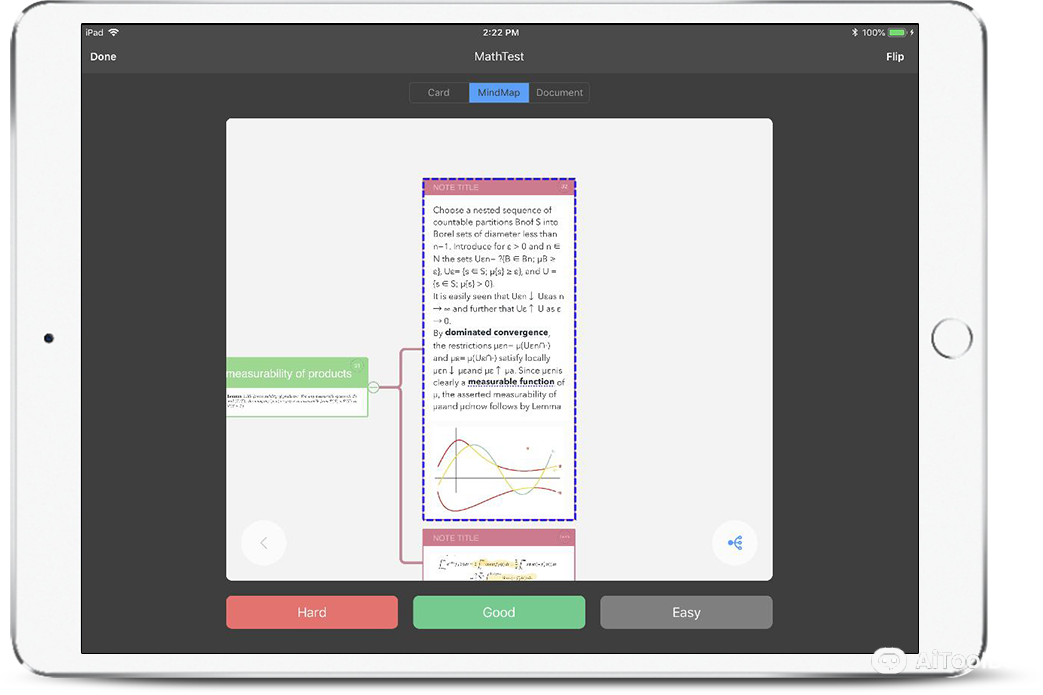The image size is (1043, 695).
Task: Open options on the lower note's title bar
Action: point(564,538)
